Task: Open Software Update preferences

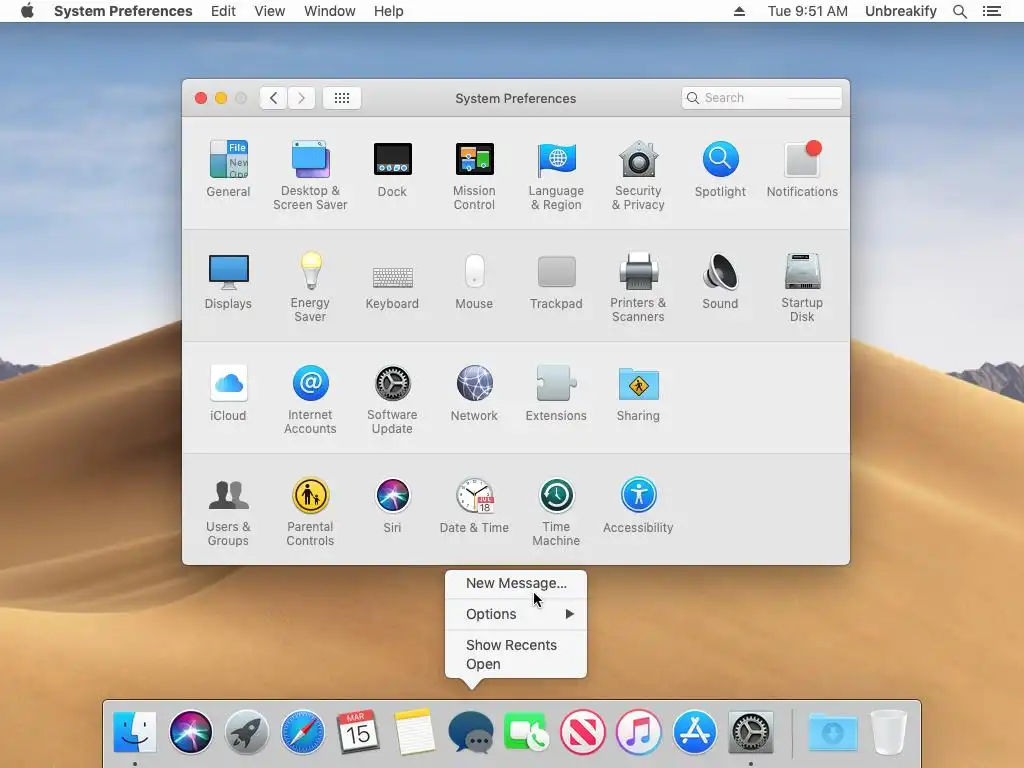Action: coord(392,400)
